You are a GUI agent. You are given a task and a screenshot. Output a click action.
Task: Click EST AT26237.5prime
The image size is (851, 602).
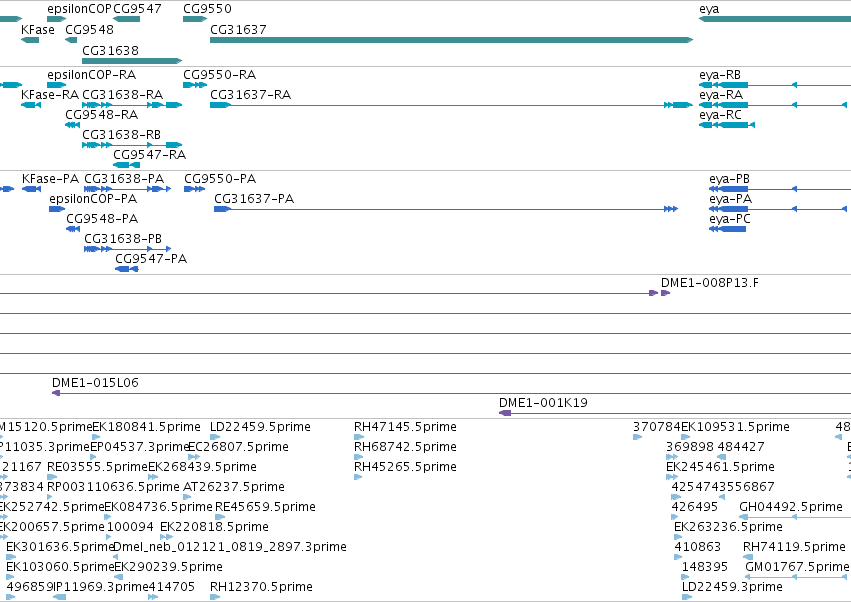tap(234, 487)
